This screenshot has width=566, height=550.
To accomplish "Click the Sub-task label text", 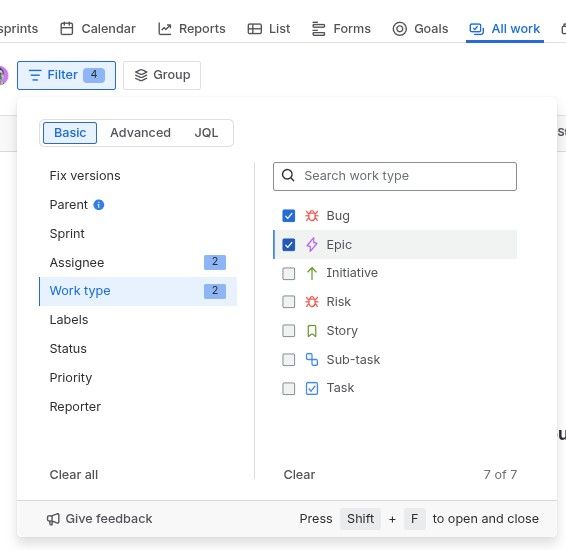I will (x=353, y=359).
